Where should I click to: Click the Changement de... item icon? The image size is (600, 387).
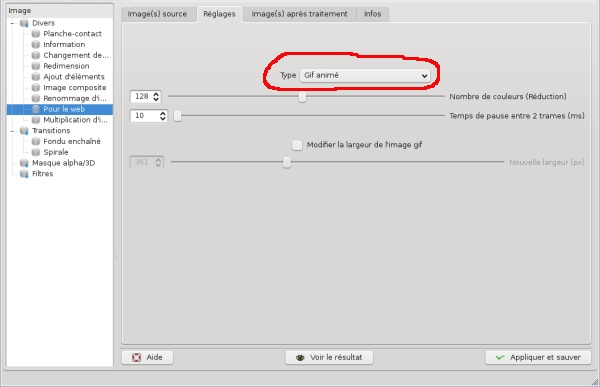[x=36, y=55]
